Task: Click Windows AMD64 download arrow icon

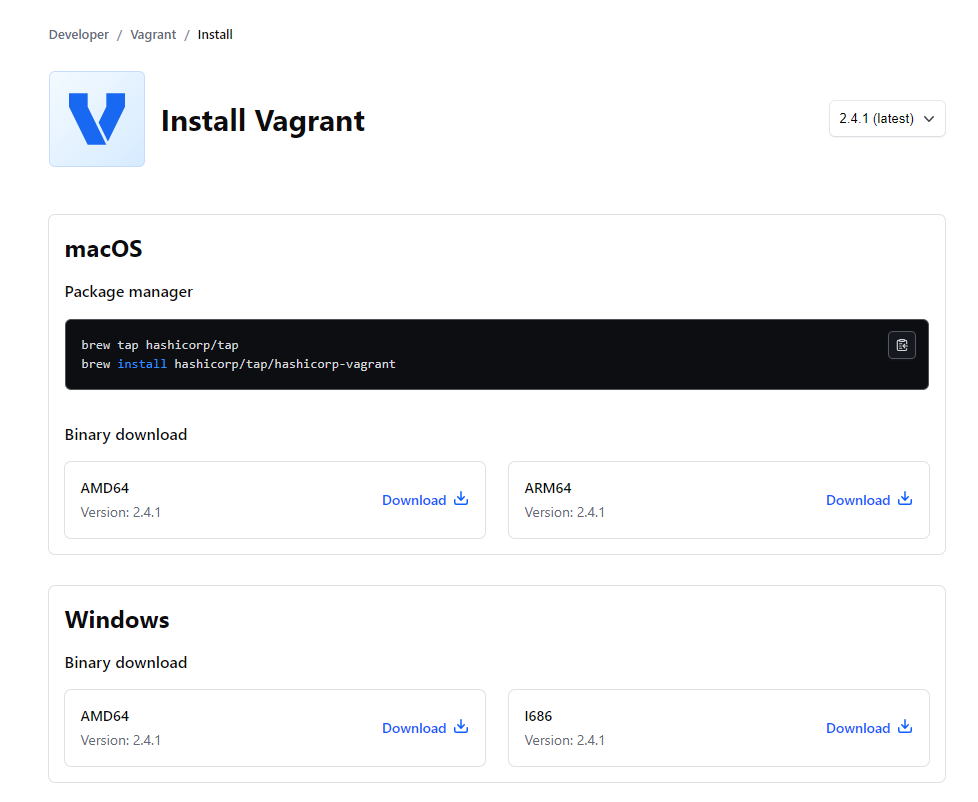Action: (x=461, y=727)
